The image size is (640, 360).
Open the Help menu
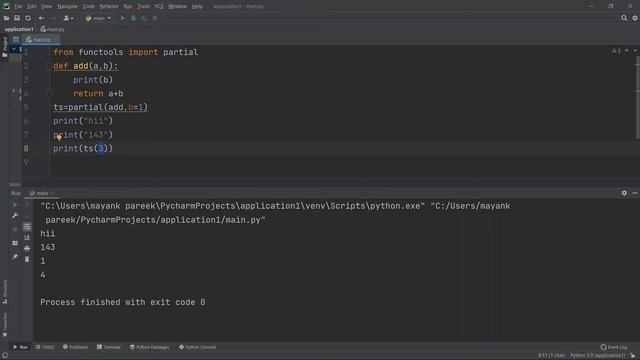pos(197,6)
